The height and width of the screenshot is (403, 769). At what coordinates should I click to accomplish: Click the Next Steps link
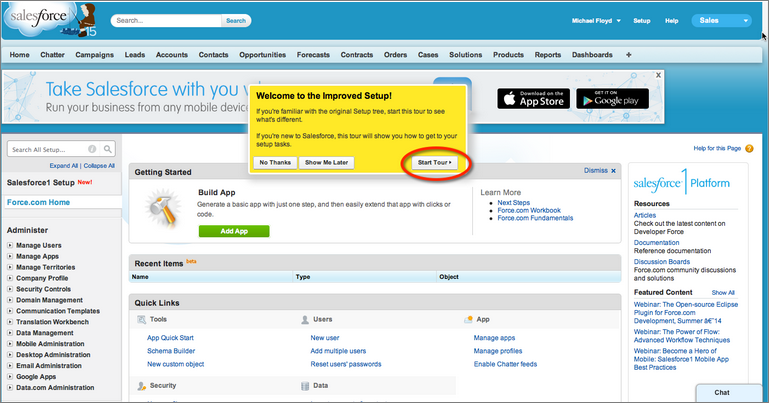pos(513,202)
